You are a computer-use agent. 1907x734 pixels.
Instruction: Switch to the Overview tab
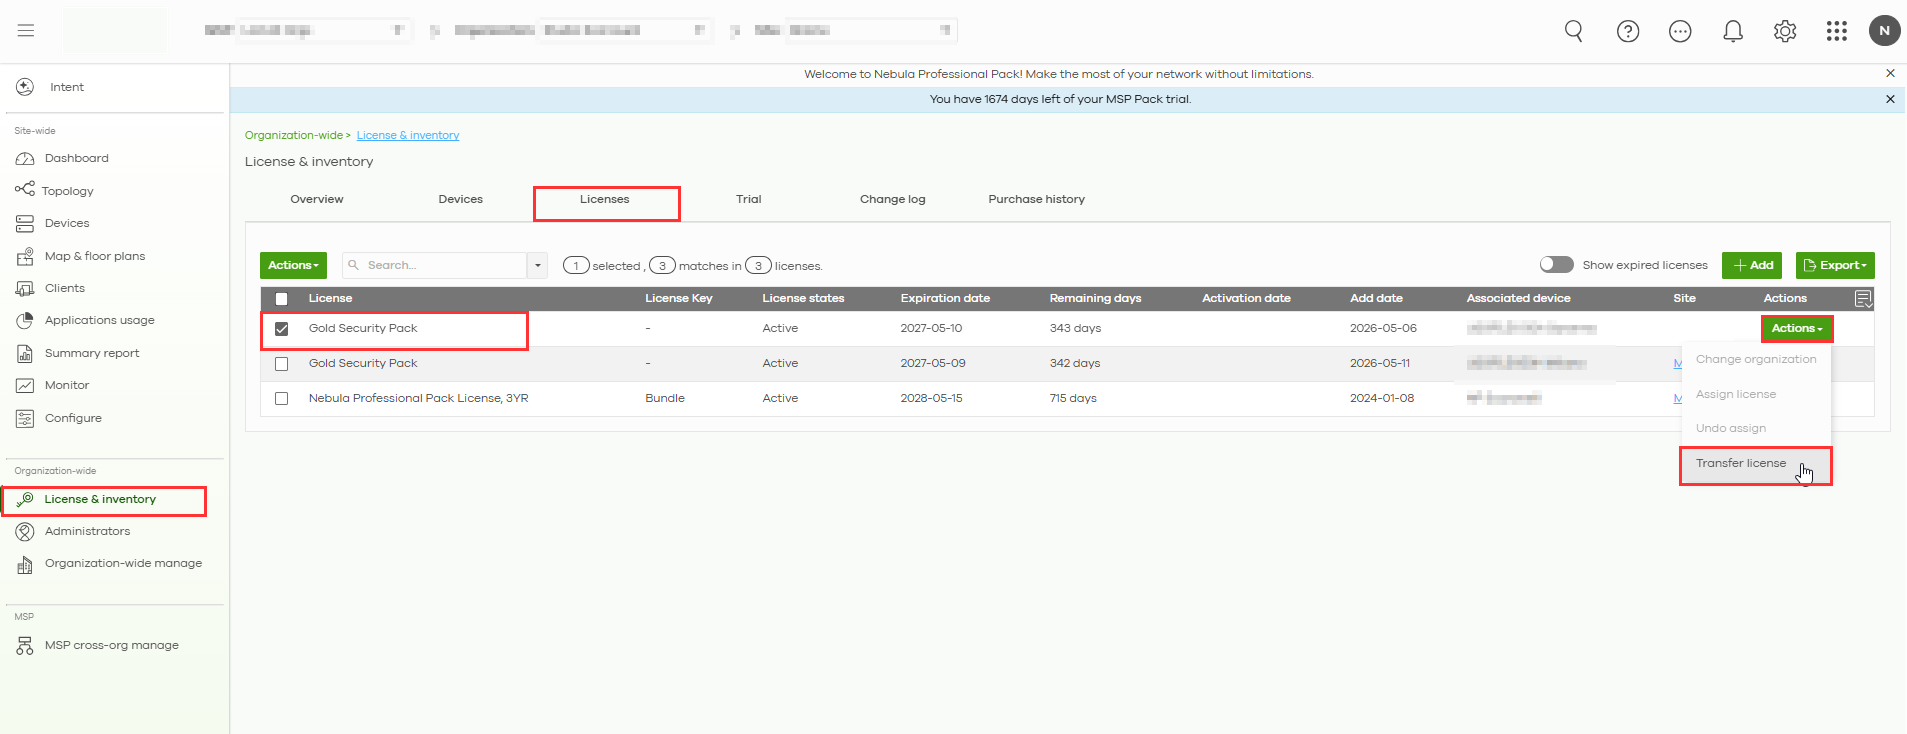point(317,199)
